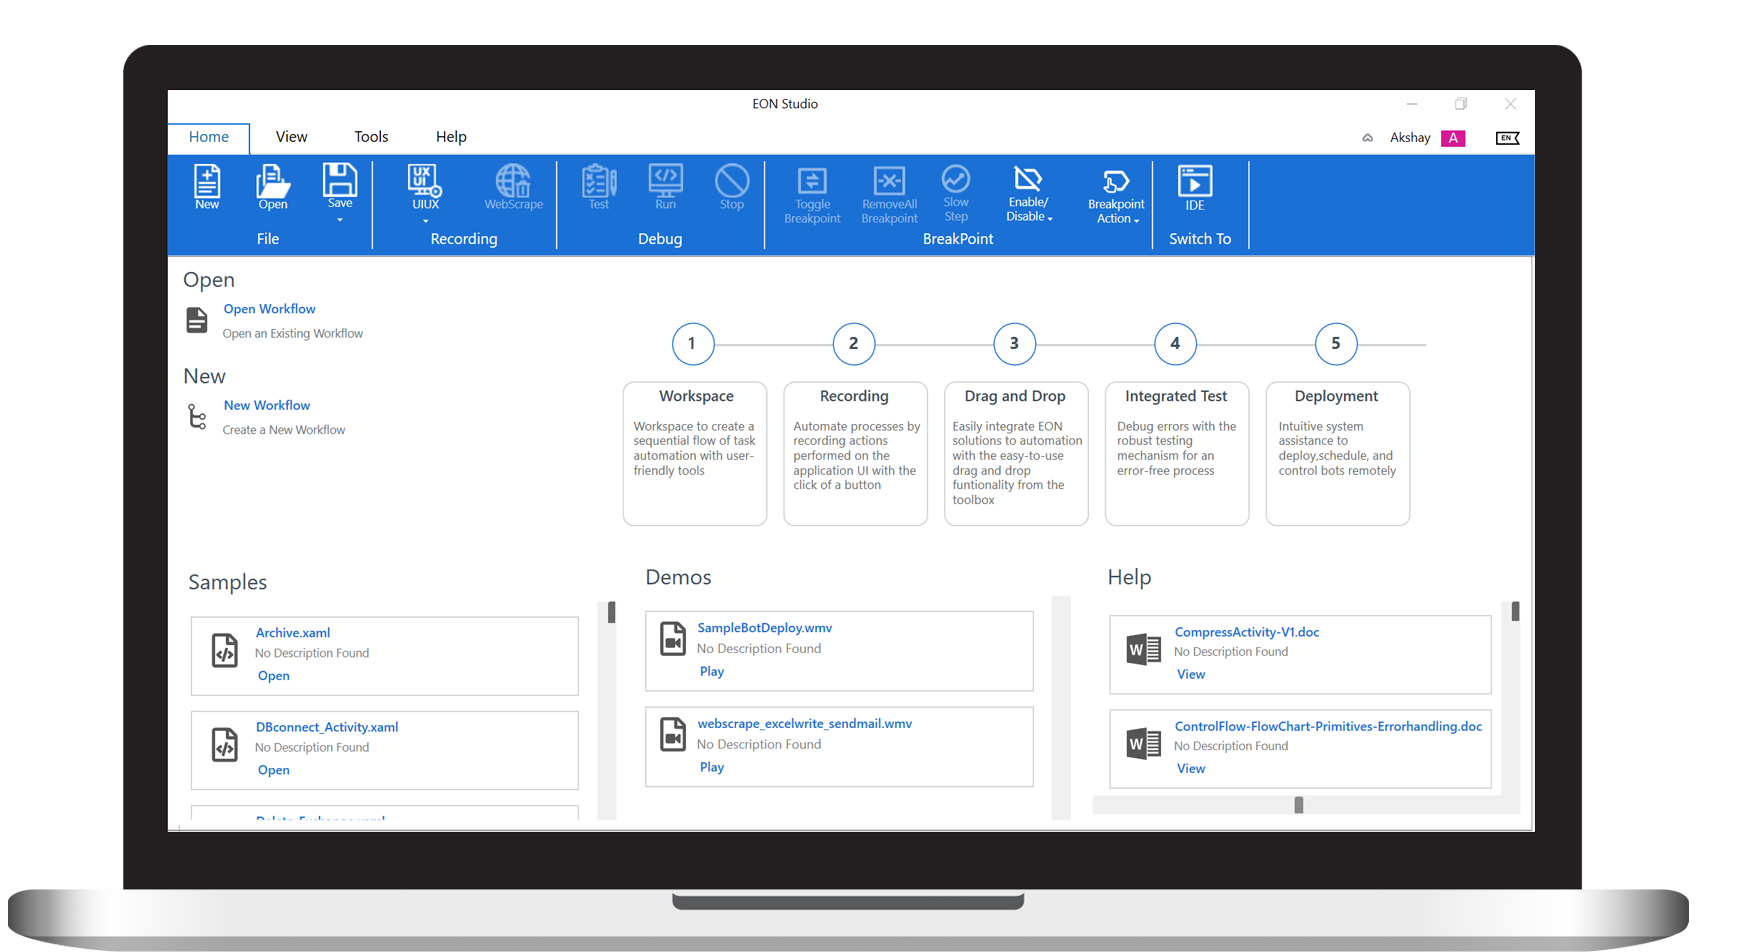Image resolution: width=1764 pixels, height=952 pixels.
Task: Click the Help panel horizontal scrollbar thumb
Action: click(x=1298, y=805)
